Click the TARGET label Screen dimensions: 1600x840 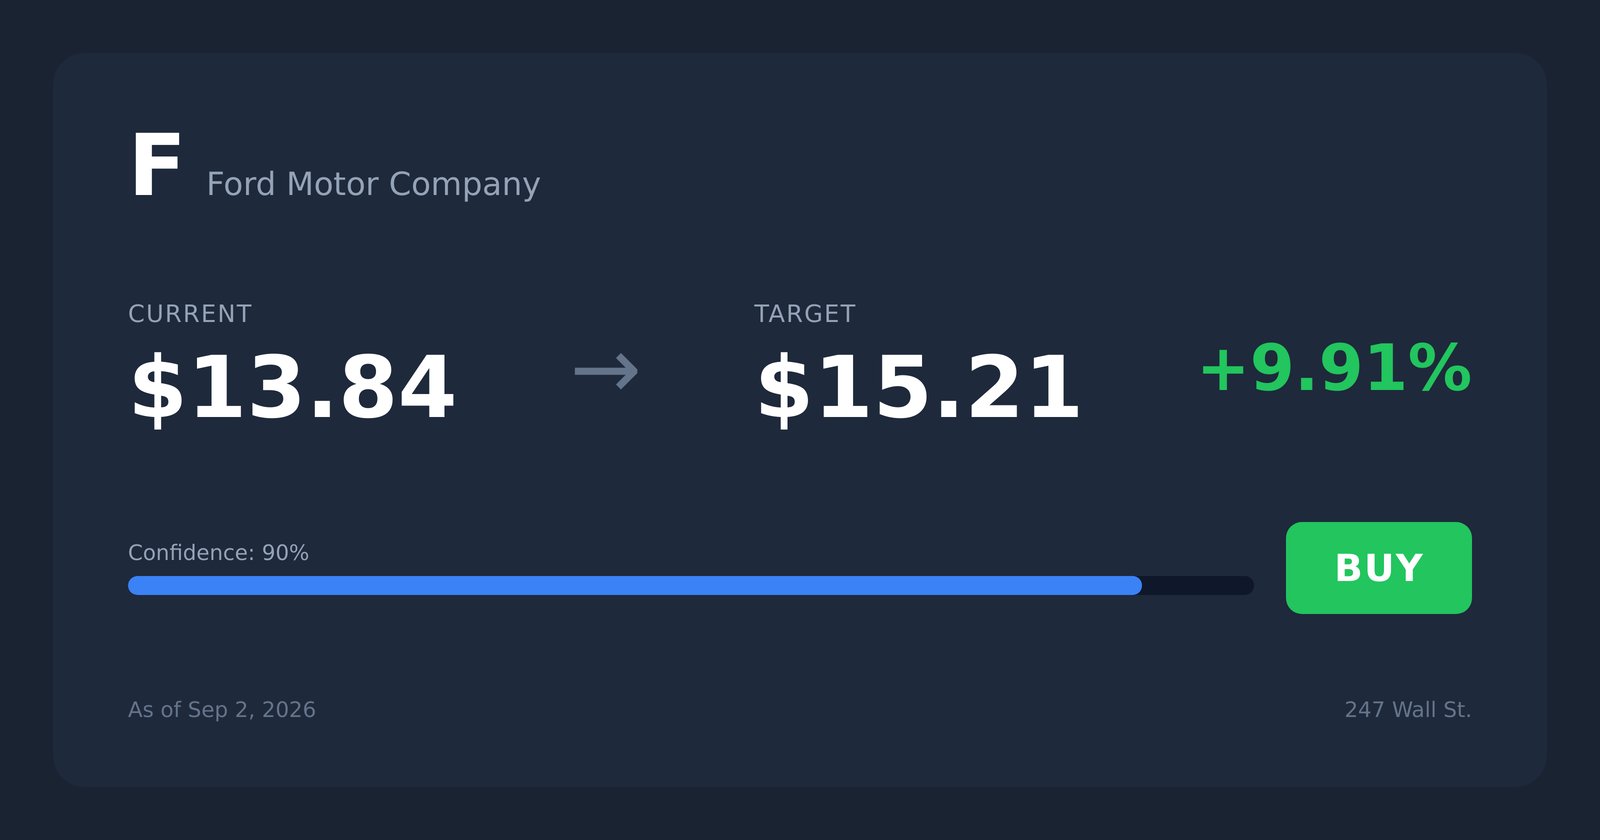(805, 314)
